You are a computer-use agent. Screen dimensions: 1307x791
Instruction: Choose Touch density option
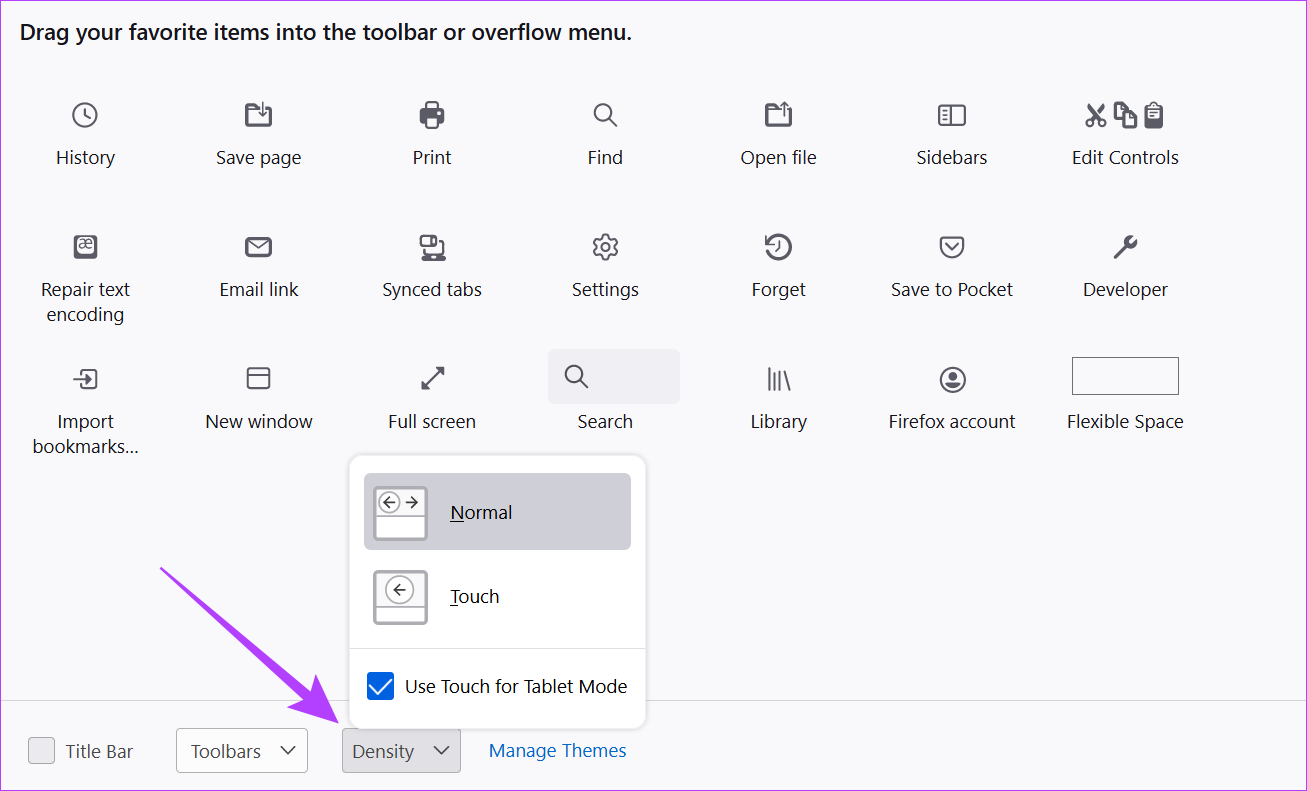click(497, 597)
